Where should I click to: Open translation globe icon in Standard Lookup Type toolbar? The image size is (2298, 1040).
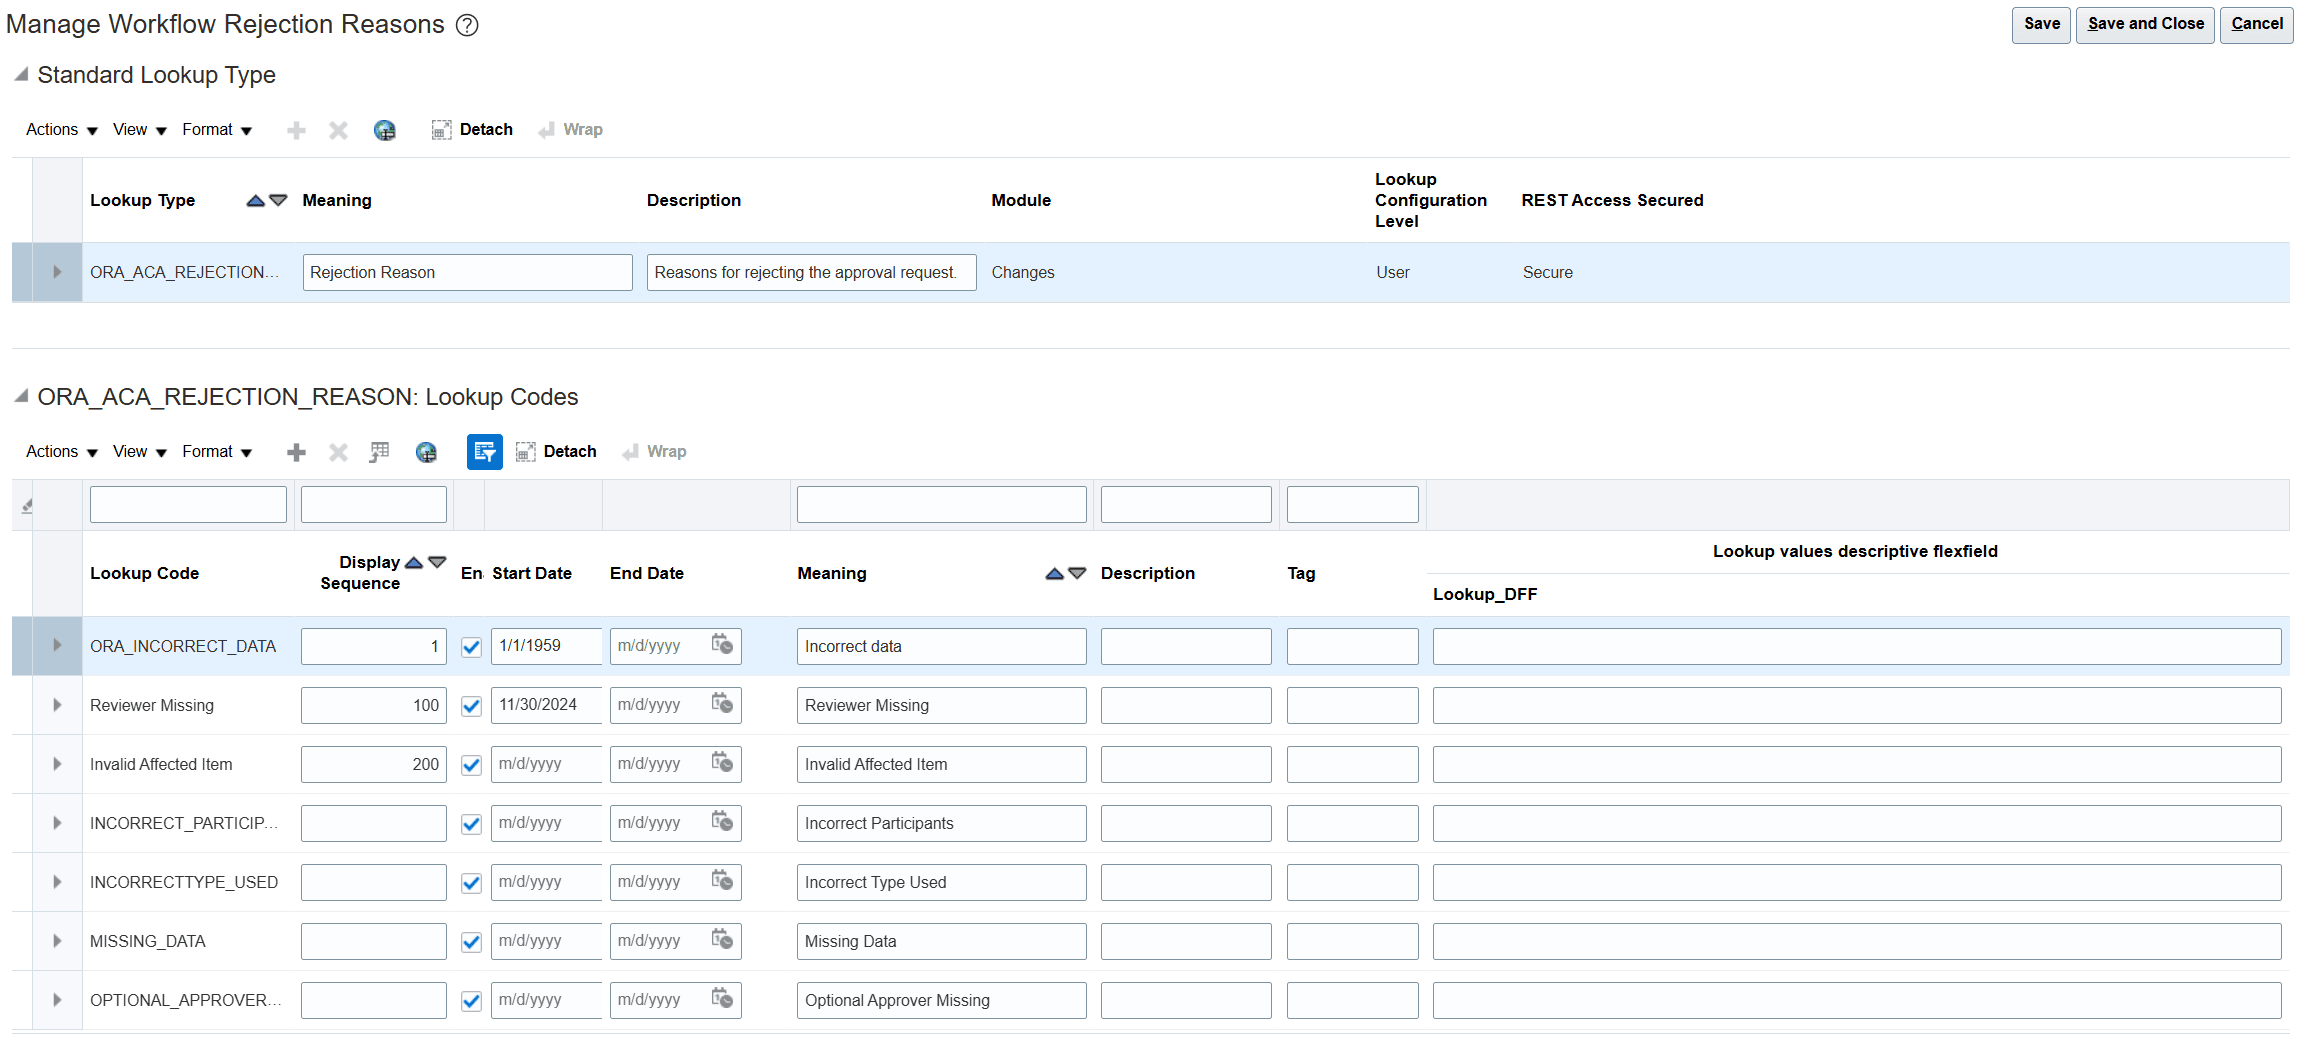(x=385, y=130)
